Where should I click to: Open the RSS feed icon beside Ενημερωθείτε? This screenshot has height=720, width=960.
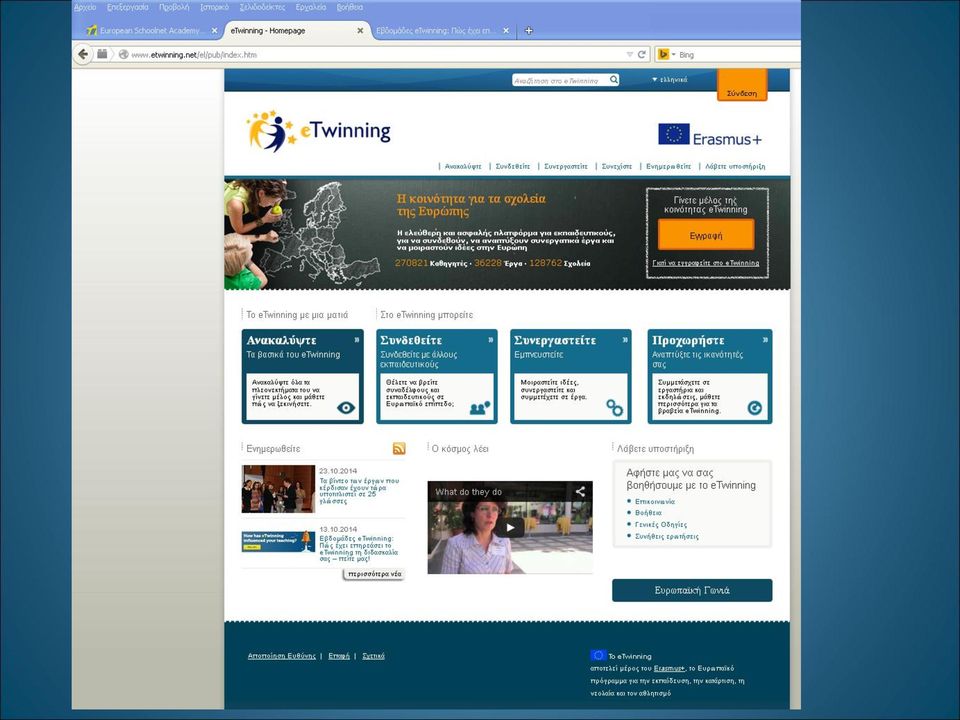click(x=399, y=449)
